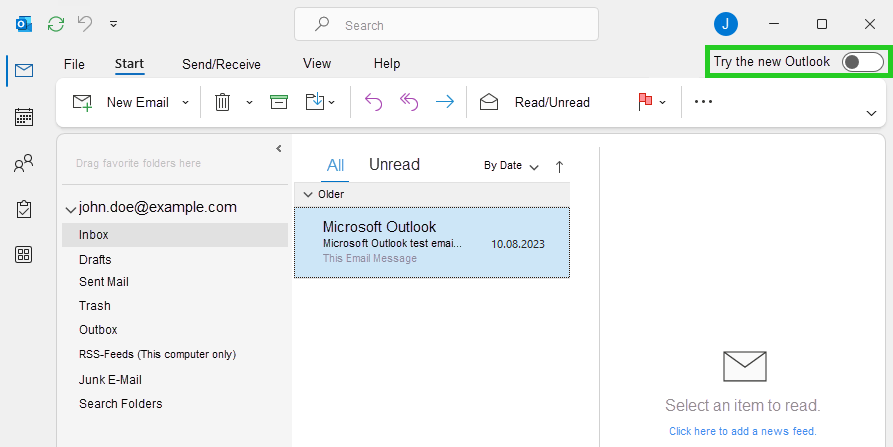
Task: Click the link to add a news feed
Action: coord(742,431)
